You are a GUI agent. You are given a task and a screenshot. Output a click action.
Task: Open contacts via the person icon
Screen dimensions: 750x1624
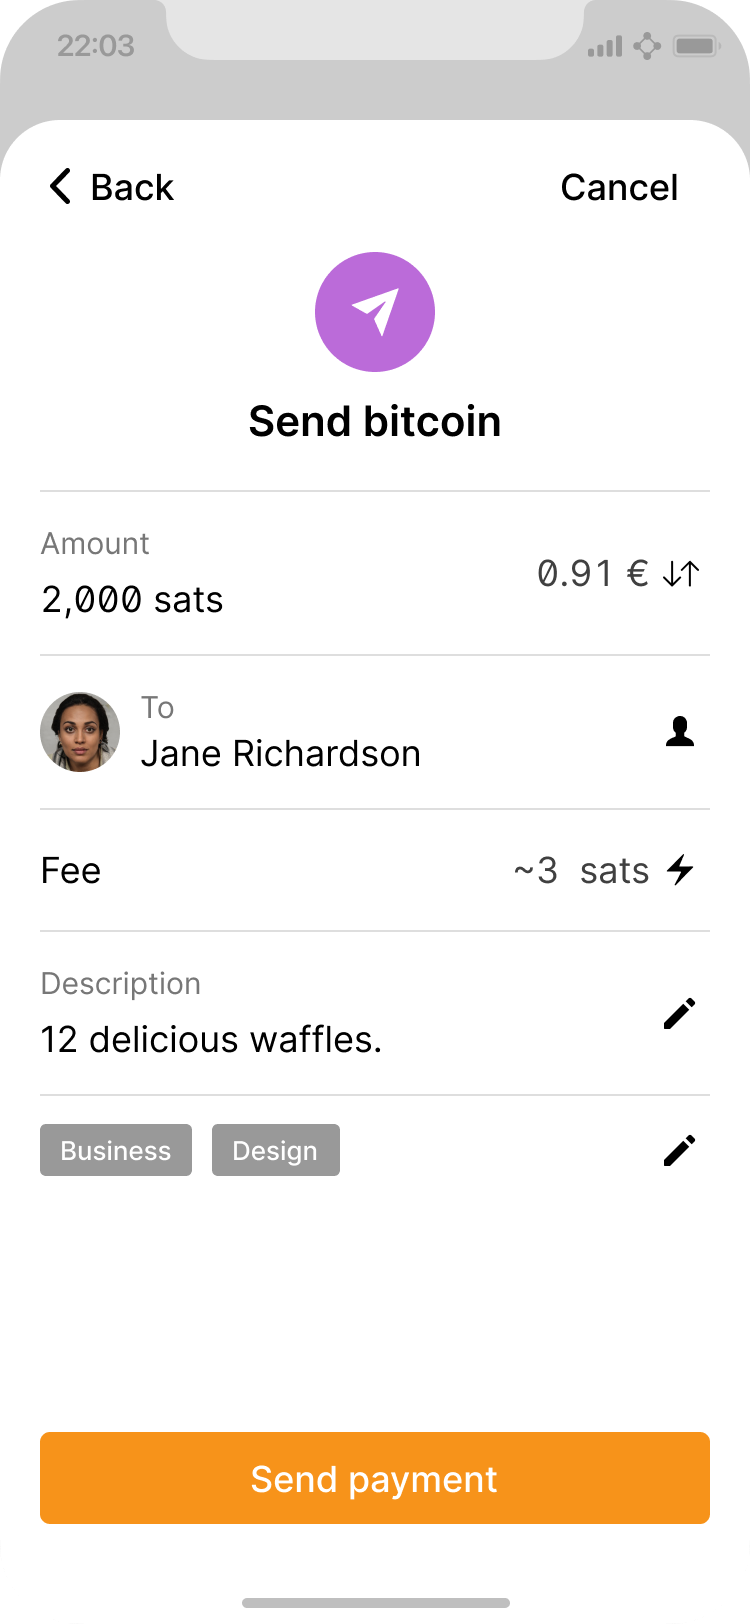click(x=680, y=732)
